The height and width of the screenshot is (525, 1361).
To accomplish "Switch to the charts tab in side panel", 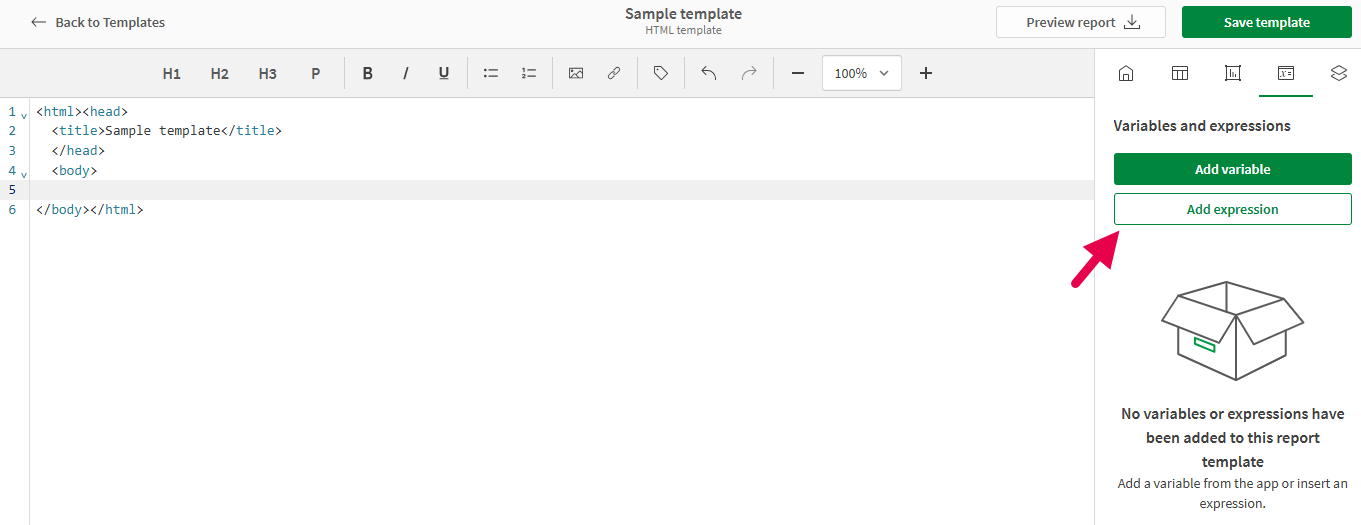I will coord(1233,73).
